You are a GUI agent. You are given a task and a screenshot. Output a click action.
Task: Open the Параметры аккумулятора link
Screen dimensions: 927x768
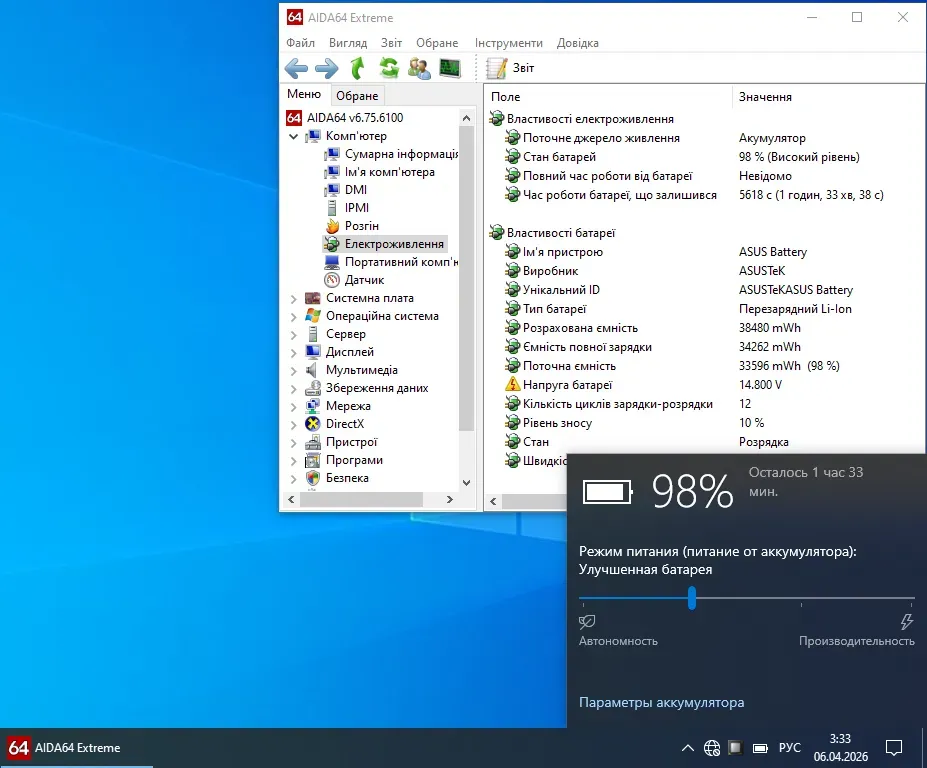661,703
